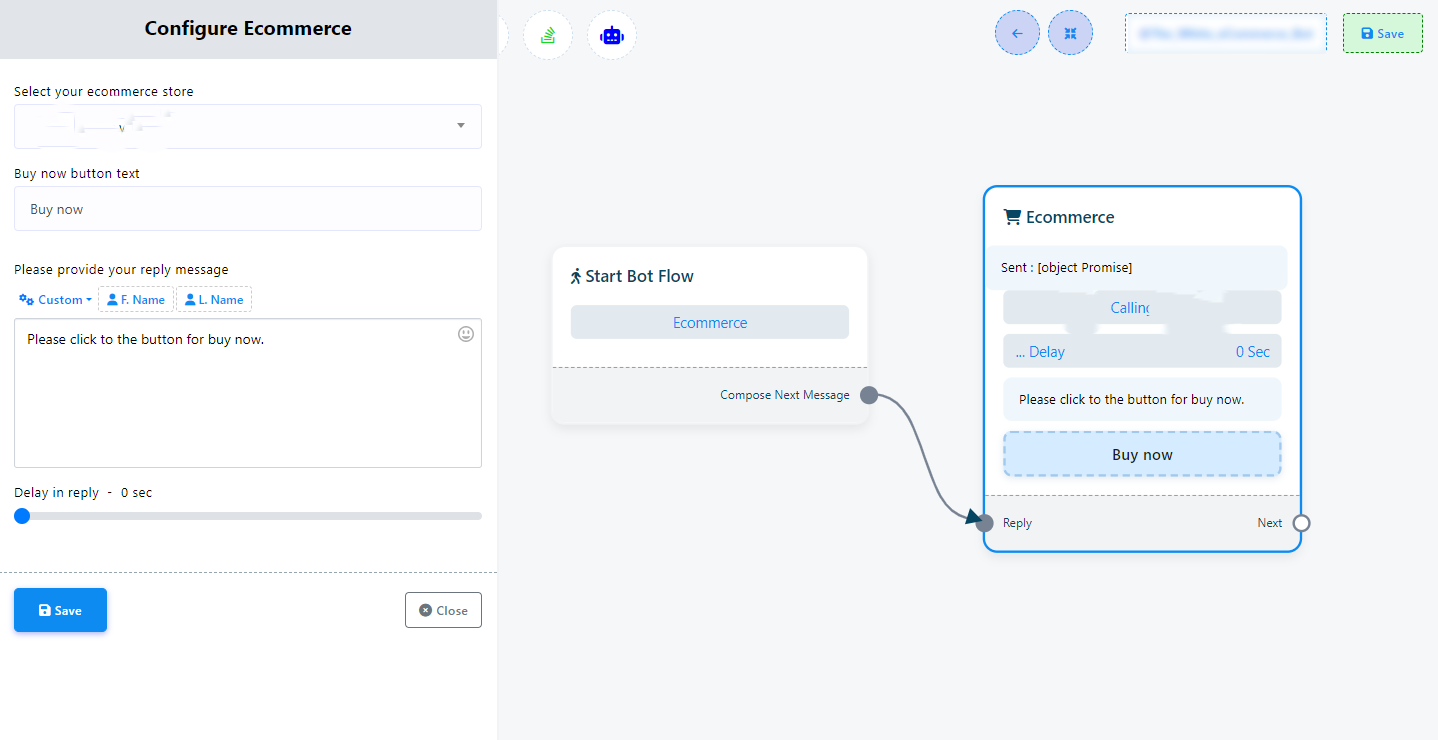Click the delay in reply slider handle
Image resolution: width=1438 pixels, height=740 pixels.
tap(22, 516)
